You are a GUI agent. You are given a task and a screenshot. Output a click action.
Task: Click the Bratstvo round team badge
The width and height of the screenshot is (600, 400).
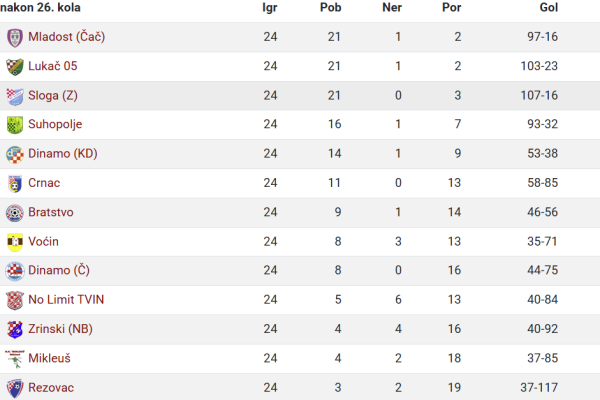click(x=15, y=213)
